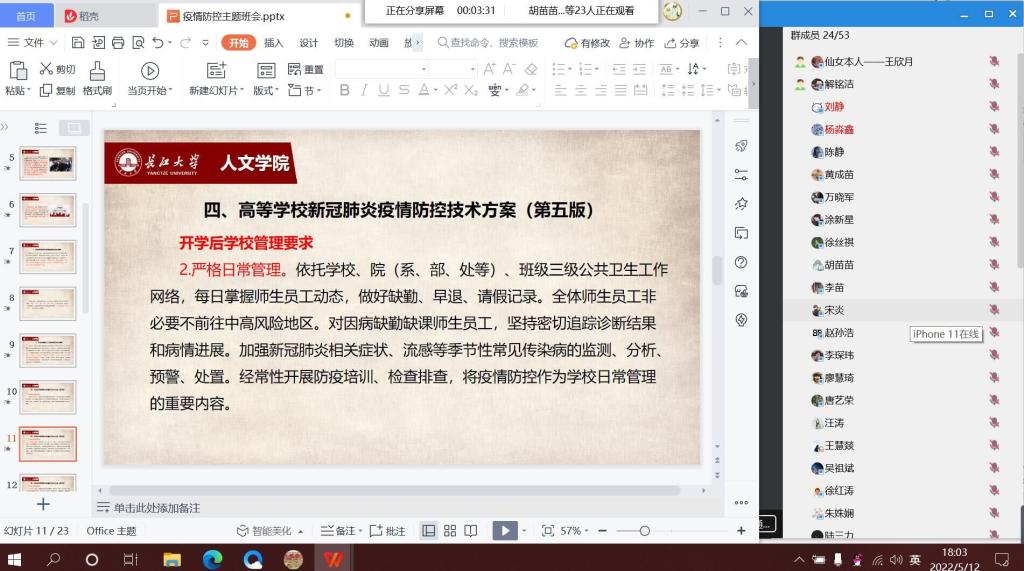This screenshot has width=1024, height=571.
Task: Toggle Italic text formatting
Action: tap(364, 90)
